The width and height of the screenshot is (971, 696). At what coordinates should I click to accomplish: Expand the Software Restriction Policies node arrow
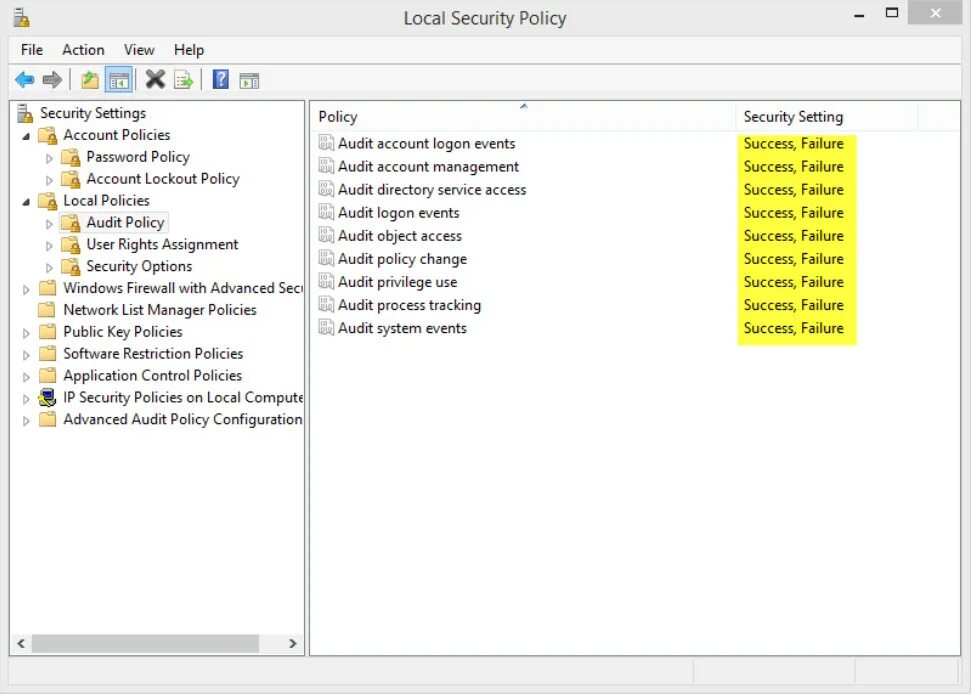point(26,355)
